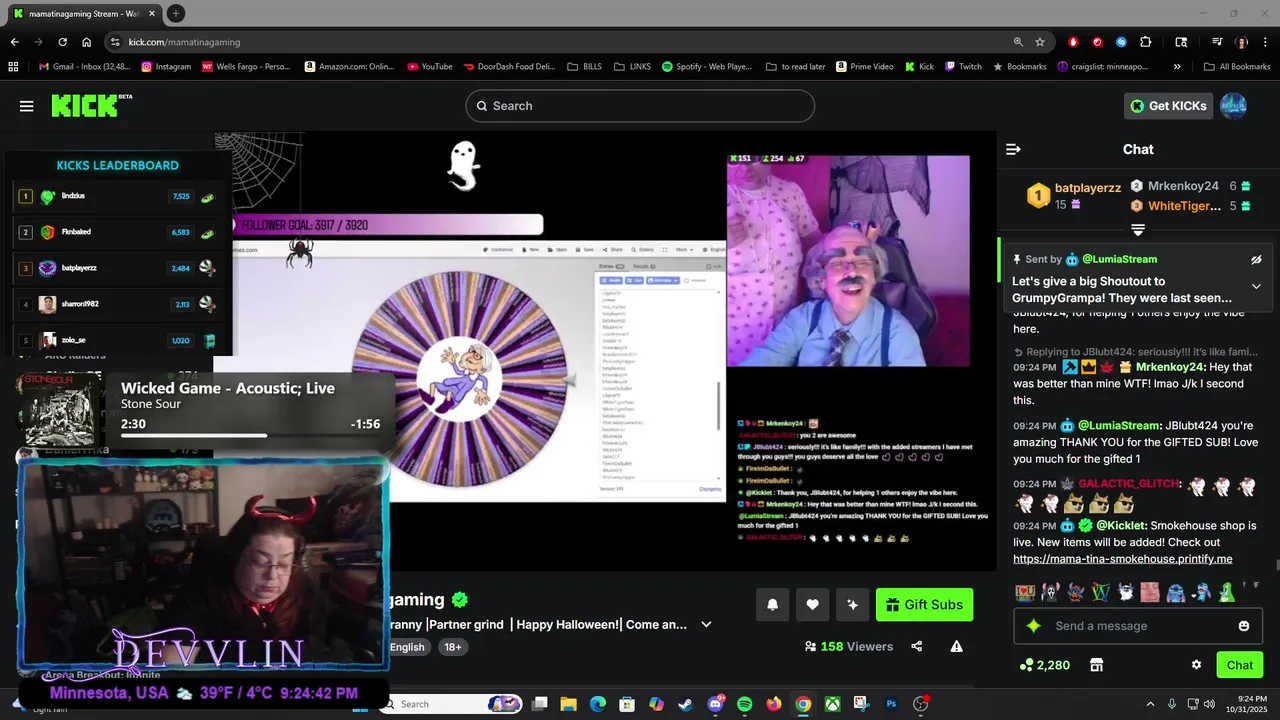
Task: Open Spotify from the Windows taskbar
Action: (x=744, y=704)
